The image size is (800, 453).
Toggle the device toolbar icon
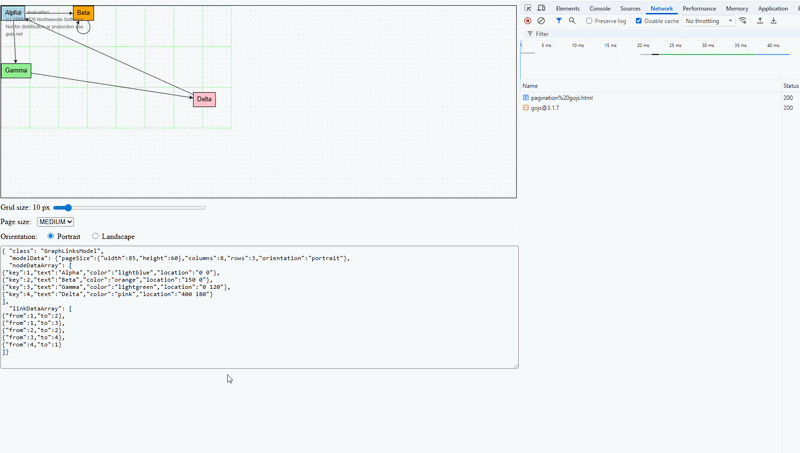[541, 8]
